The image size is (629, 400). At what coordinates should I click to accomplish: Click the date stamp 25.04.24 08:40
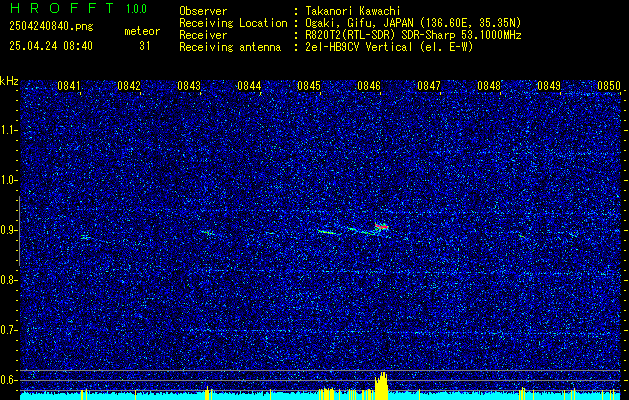[51, 46]
